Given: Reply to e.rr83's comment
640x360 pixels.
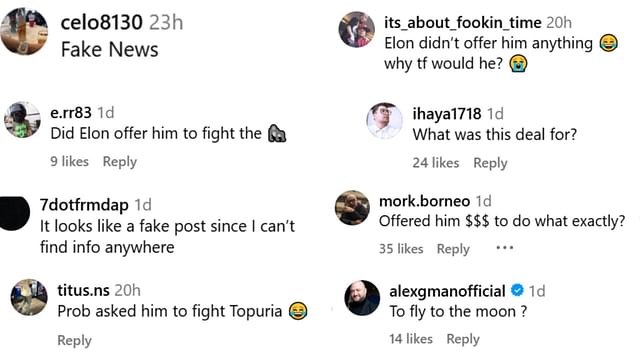Looking at the screenshot, I should pyautogui.click(x=120, y=162).
